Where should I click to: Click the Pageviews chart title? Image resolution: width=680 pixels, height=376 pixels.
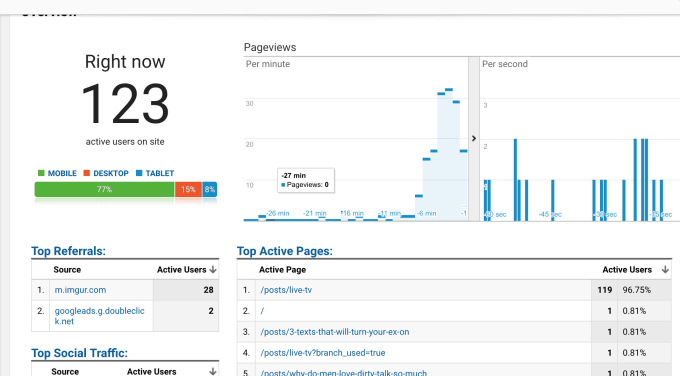(270, 47)
